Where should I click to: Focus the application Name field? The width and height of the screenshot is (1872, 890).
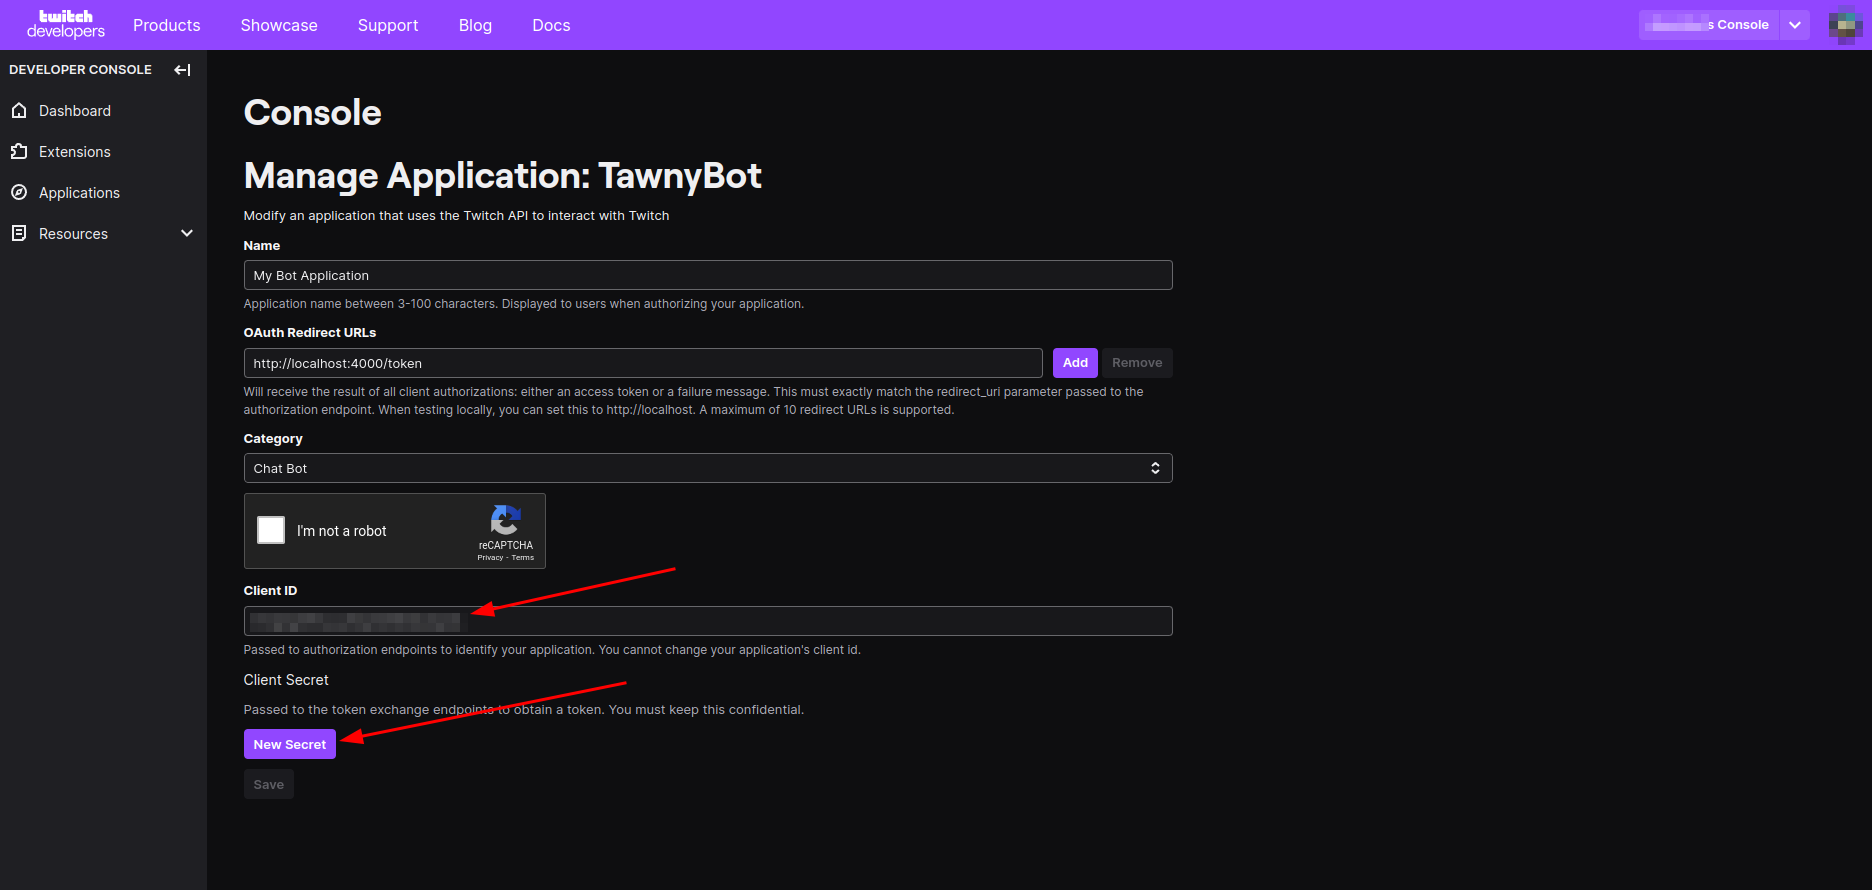pos(708,275)
